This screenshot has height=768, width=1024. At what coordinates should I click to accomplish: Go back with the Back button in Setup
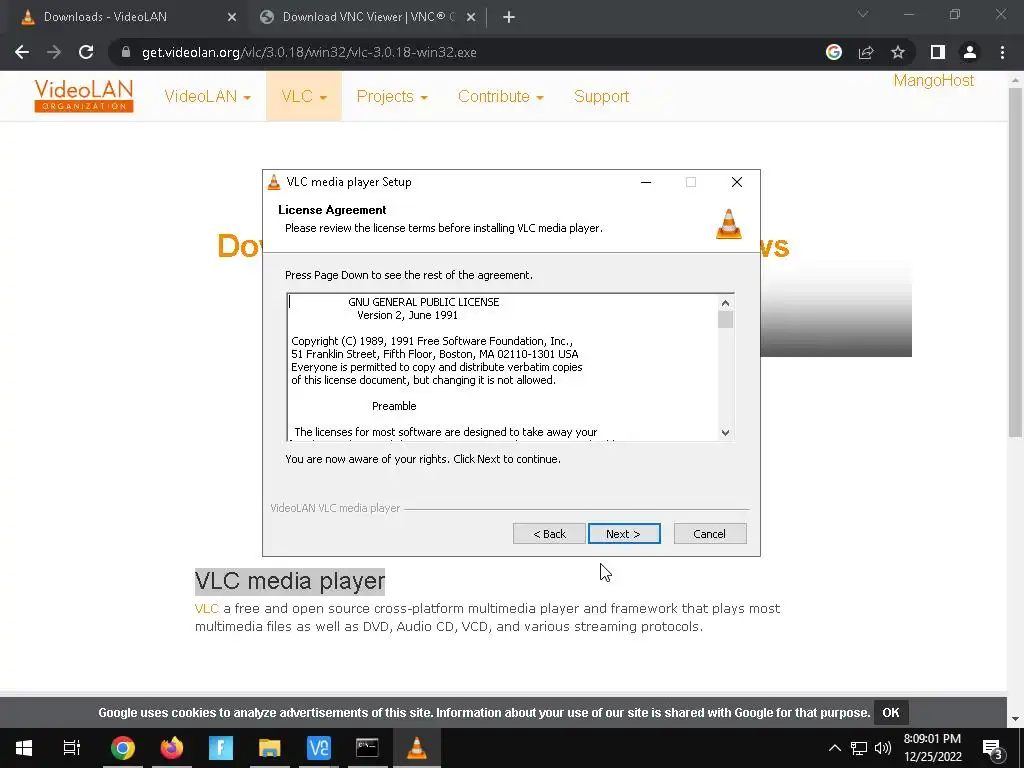pyautogui.click(x=549, y=534)
